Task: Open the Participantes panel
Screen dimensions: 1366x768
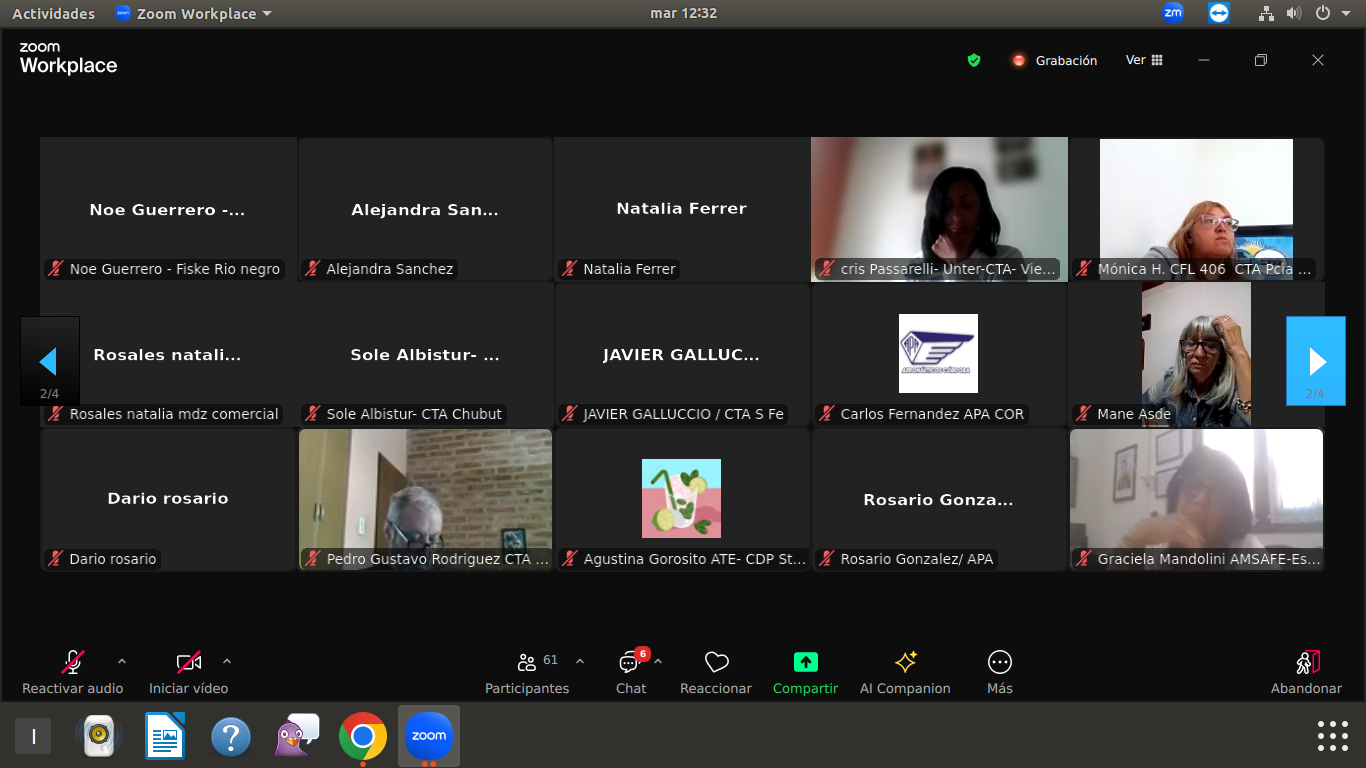Action: point(526,671)
